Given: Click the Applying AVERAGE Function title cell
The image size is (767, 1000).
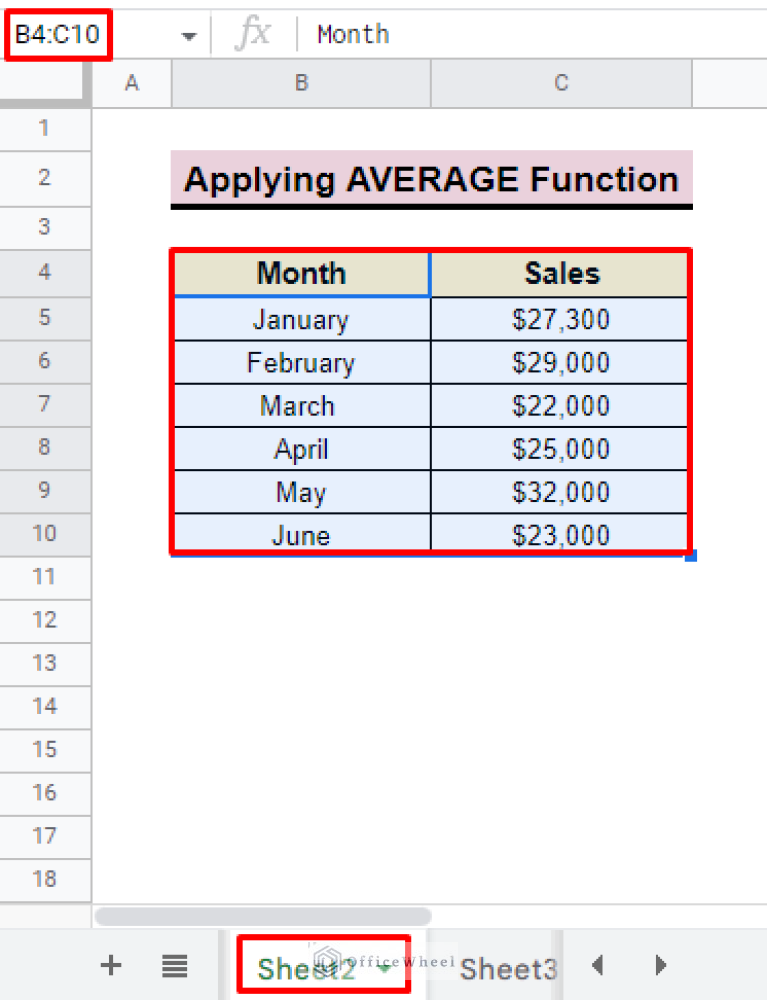Looking at the screenshot, I should click(x=431, y=180).
